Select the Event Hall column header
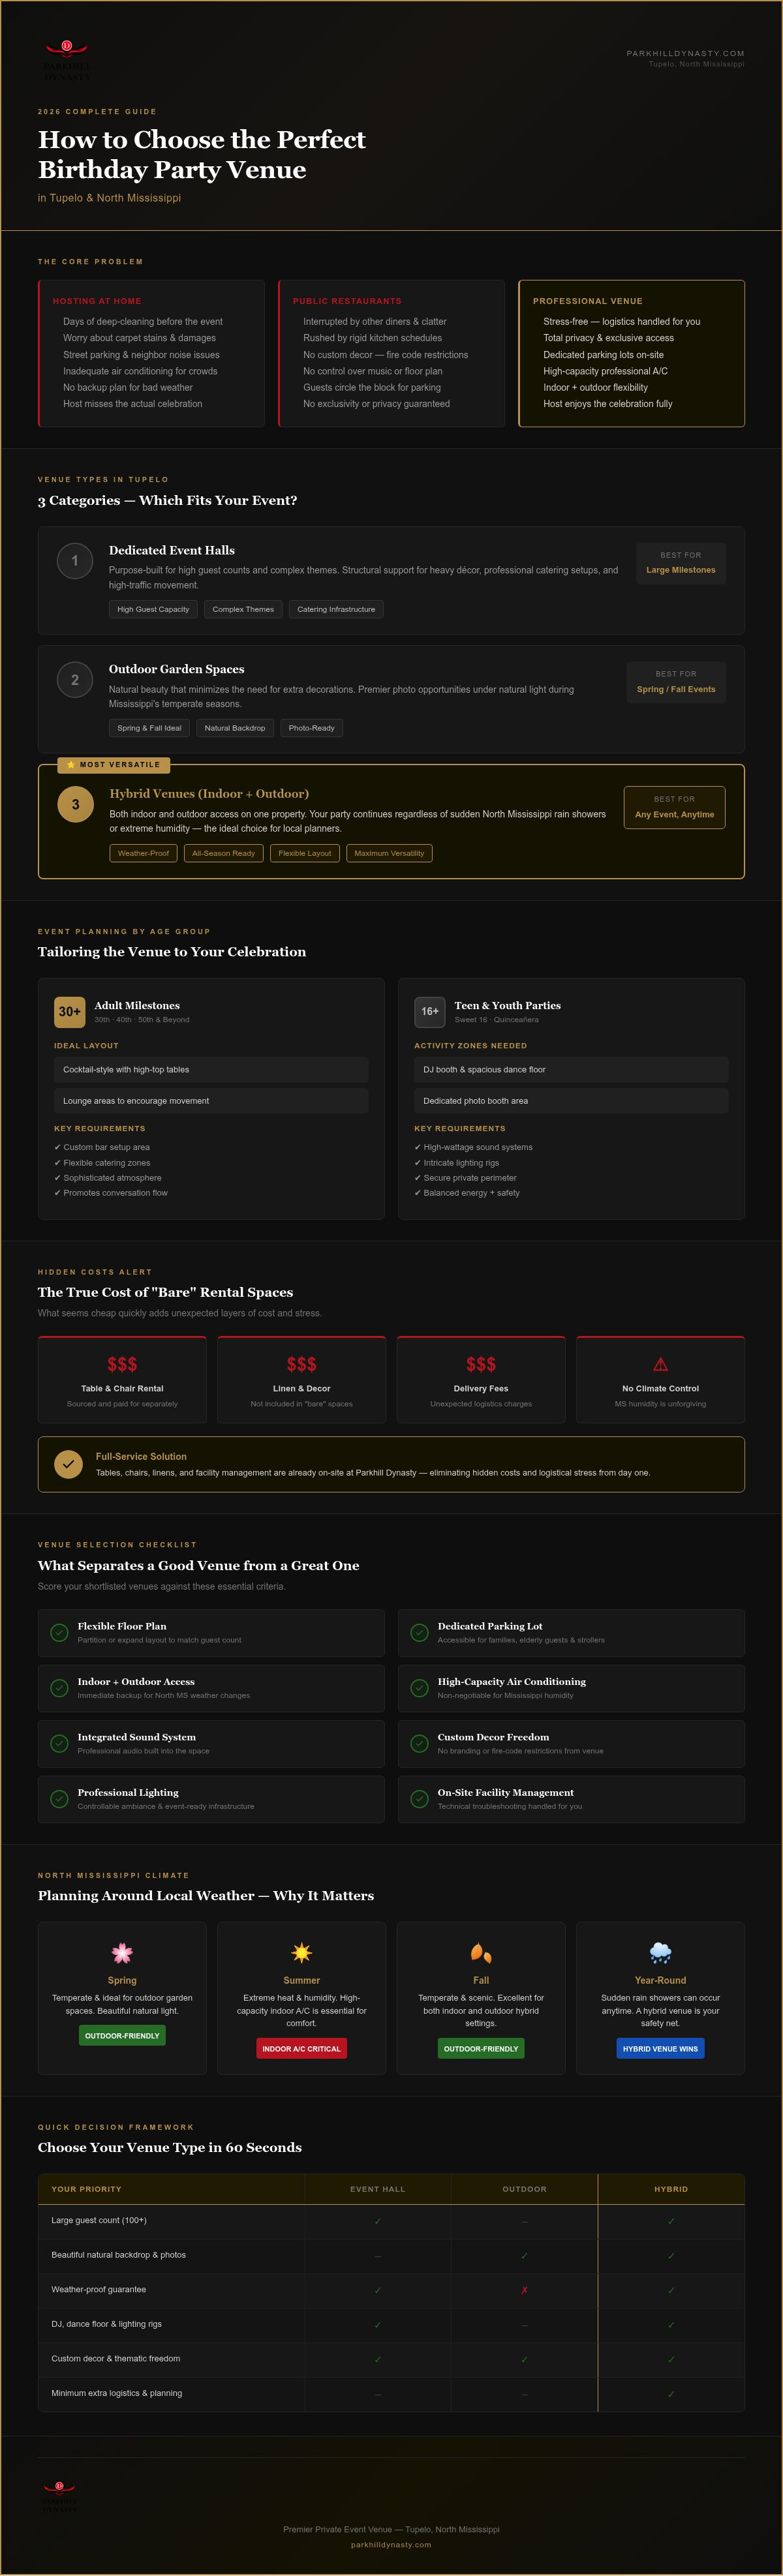783x2576 pixels. (378, 2189)
